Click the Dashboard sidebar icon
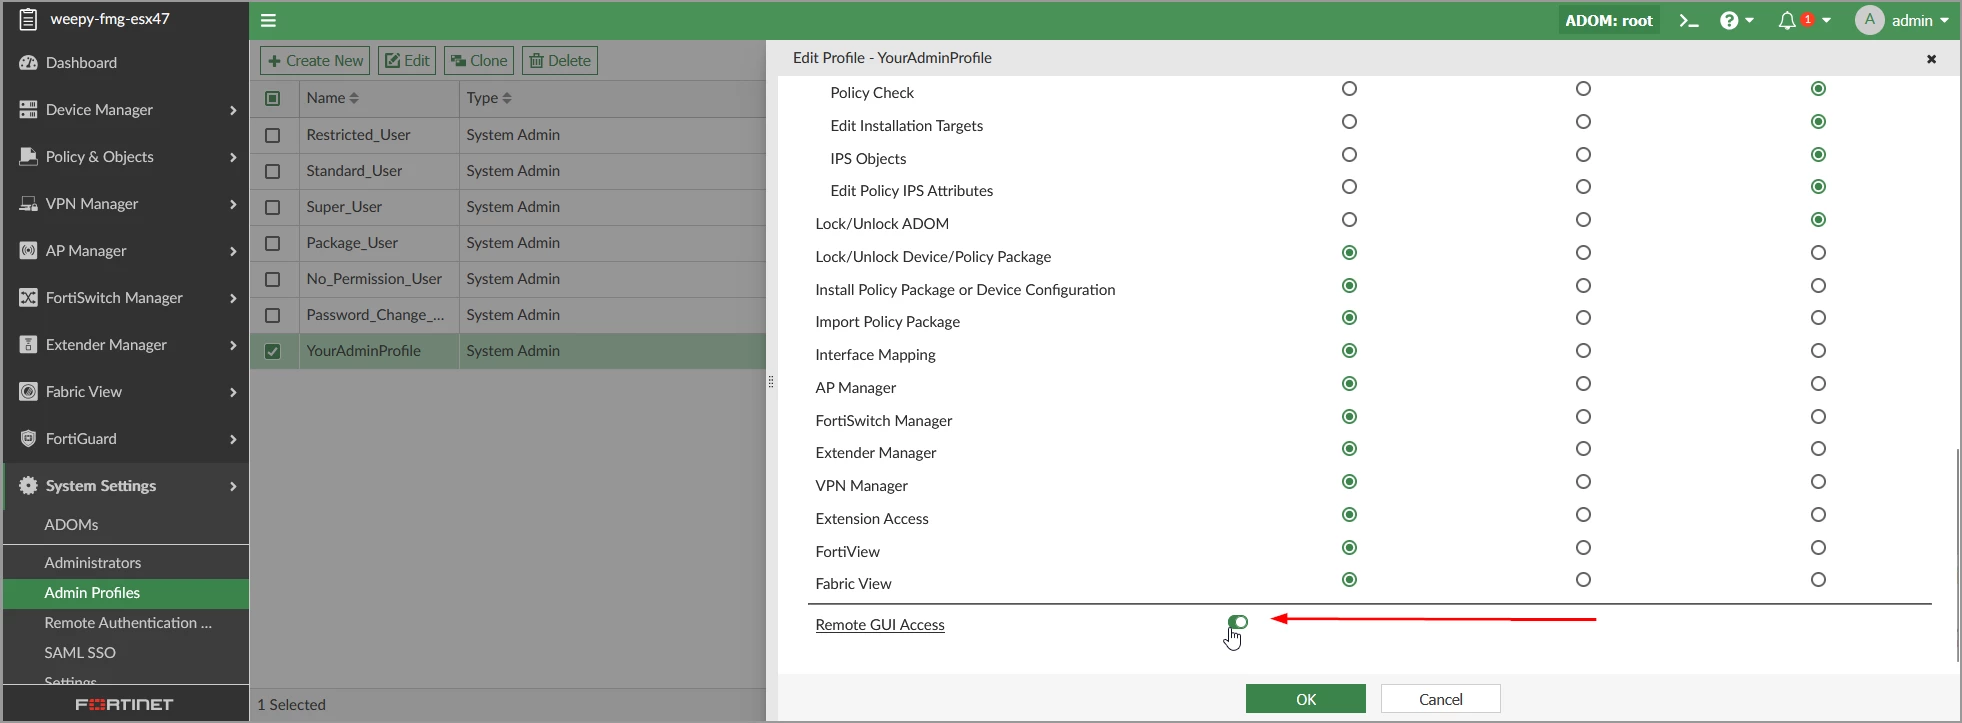Screen dimensions: 1962x723 pyautogui.click(x=28, y=62)
